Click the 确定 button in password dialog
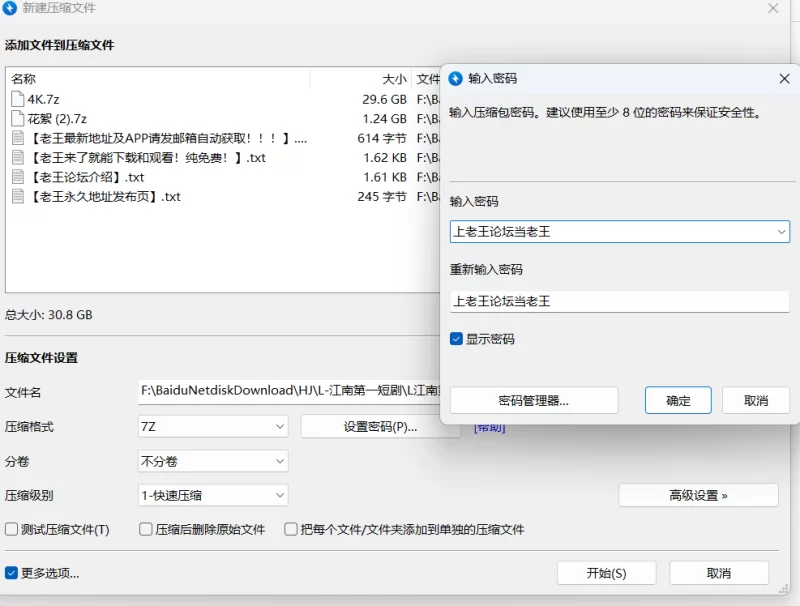800x606 pixels. (x=678, y=400)
